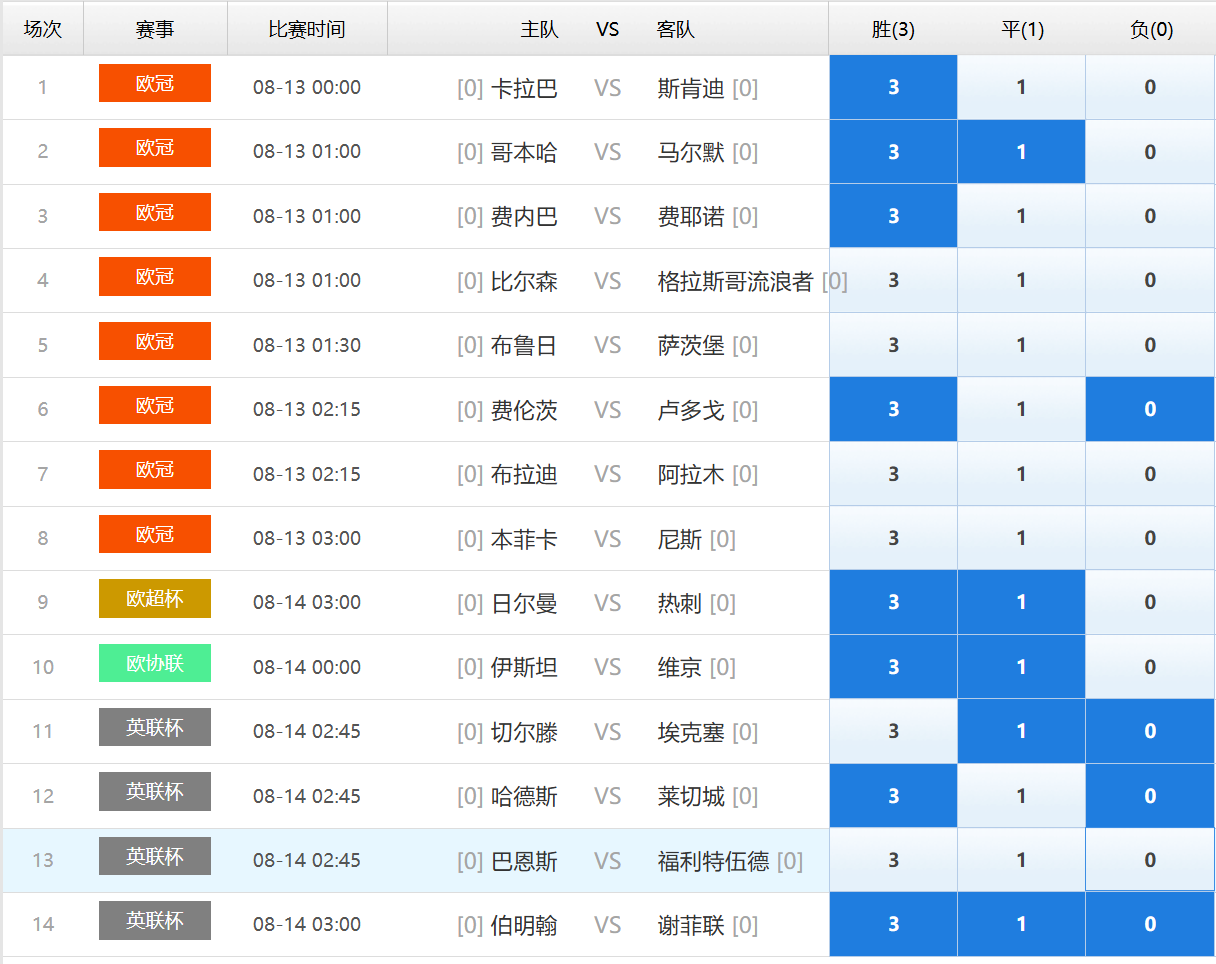Click the away team name 热刺
The image size is (1216, 964).
(x=679, y=604)
